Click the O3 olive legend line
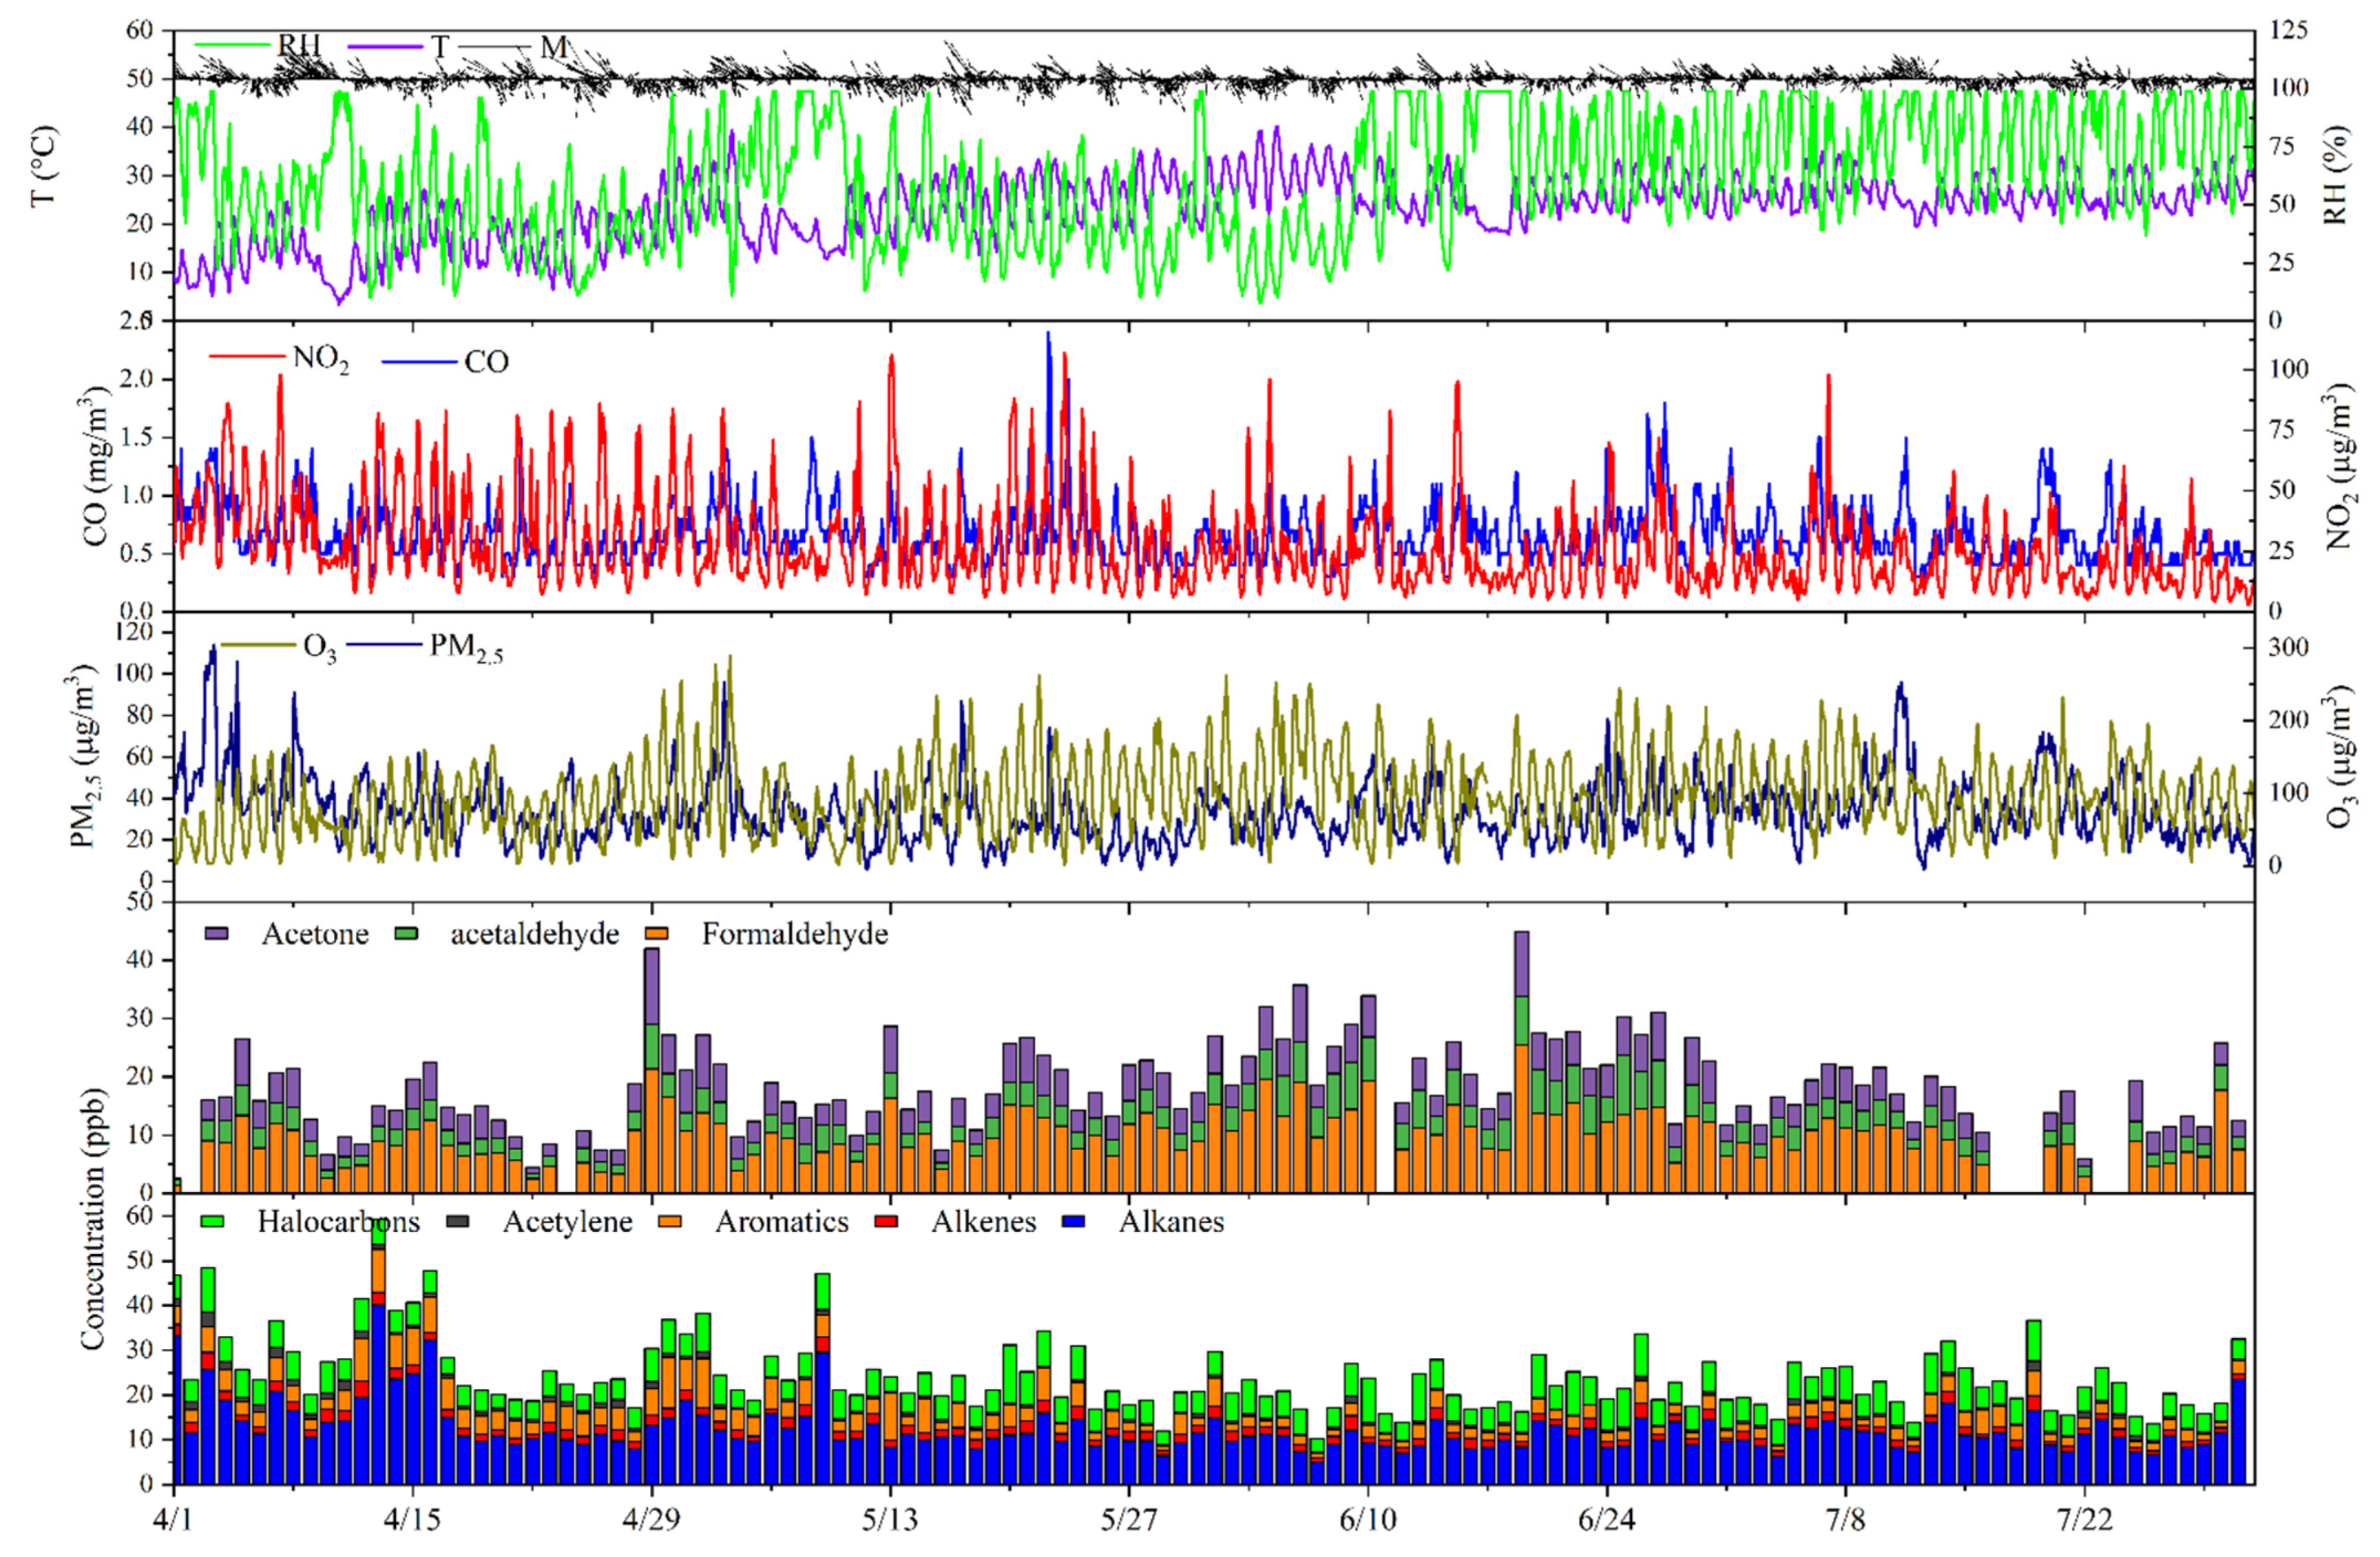 [258, 645]
